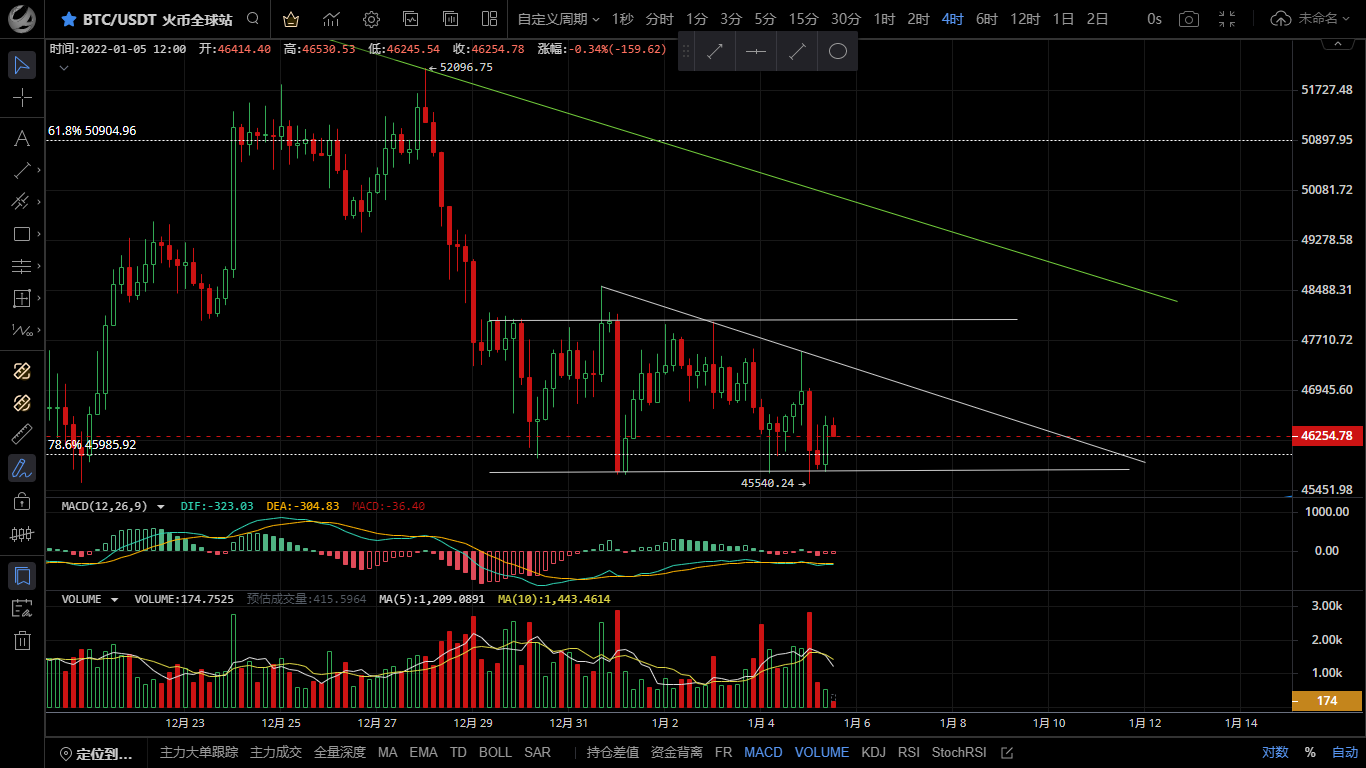The image size is (1366, 768).
Task: Open the drawing list edit icon
Action: [x=22, y=608]
